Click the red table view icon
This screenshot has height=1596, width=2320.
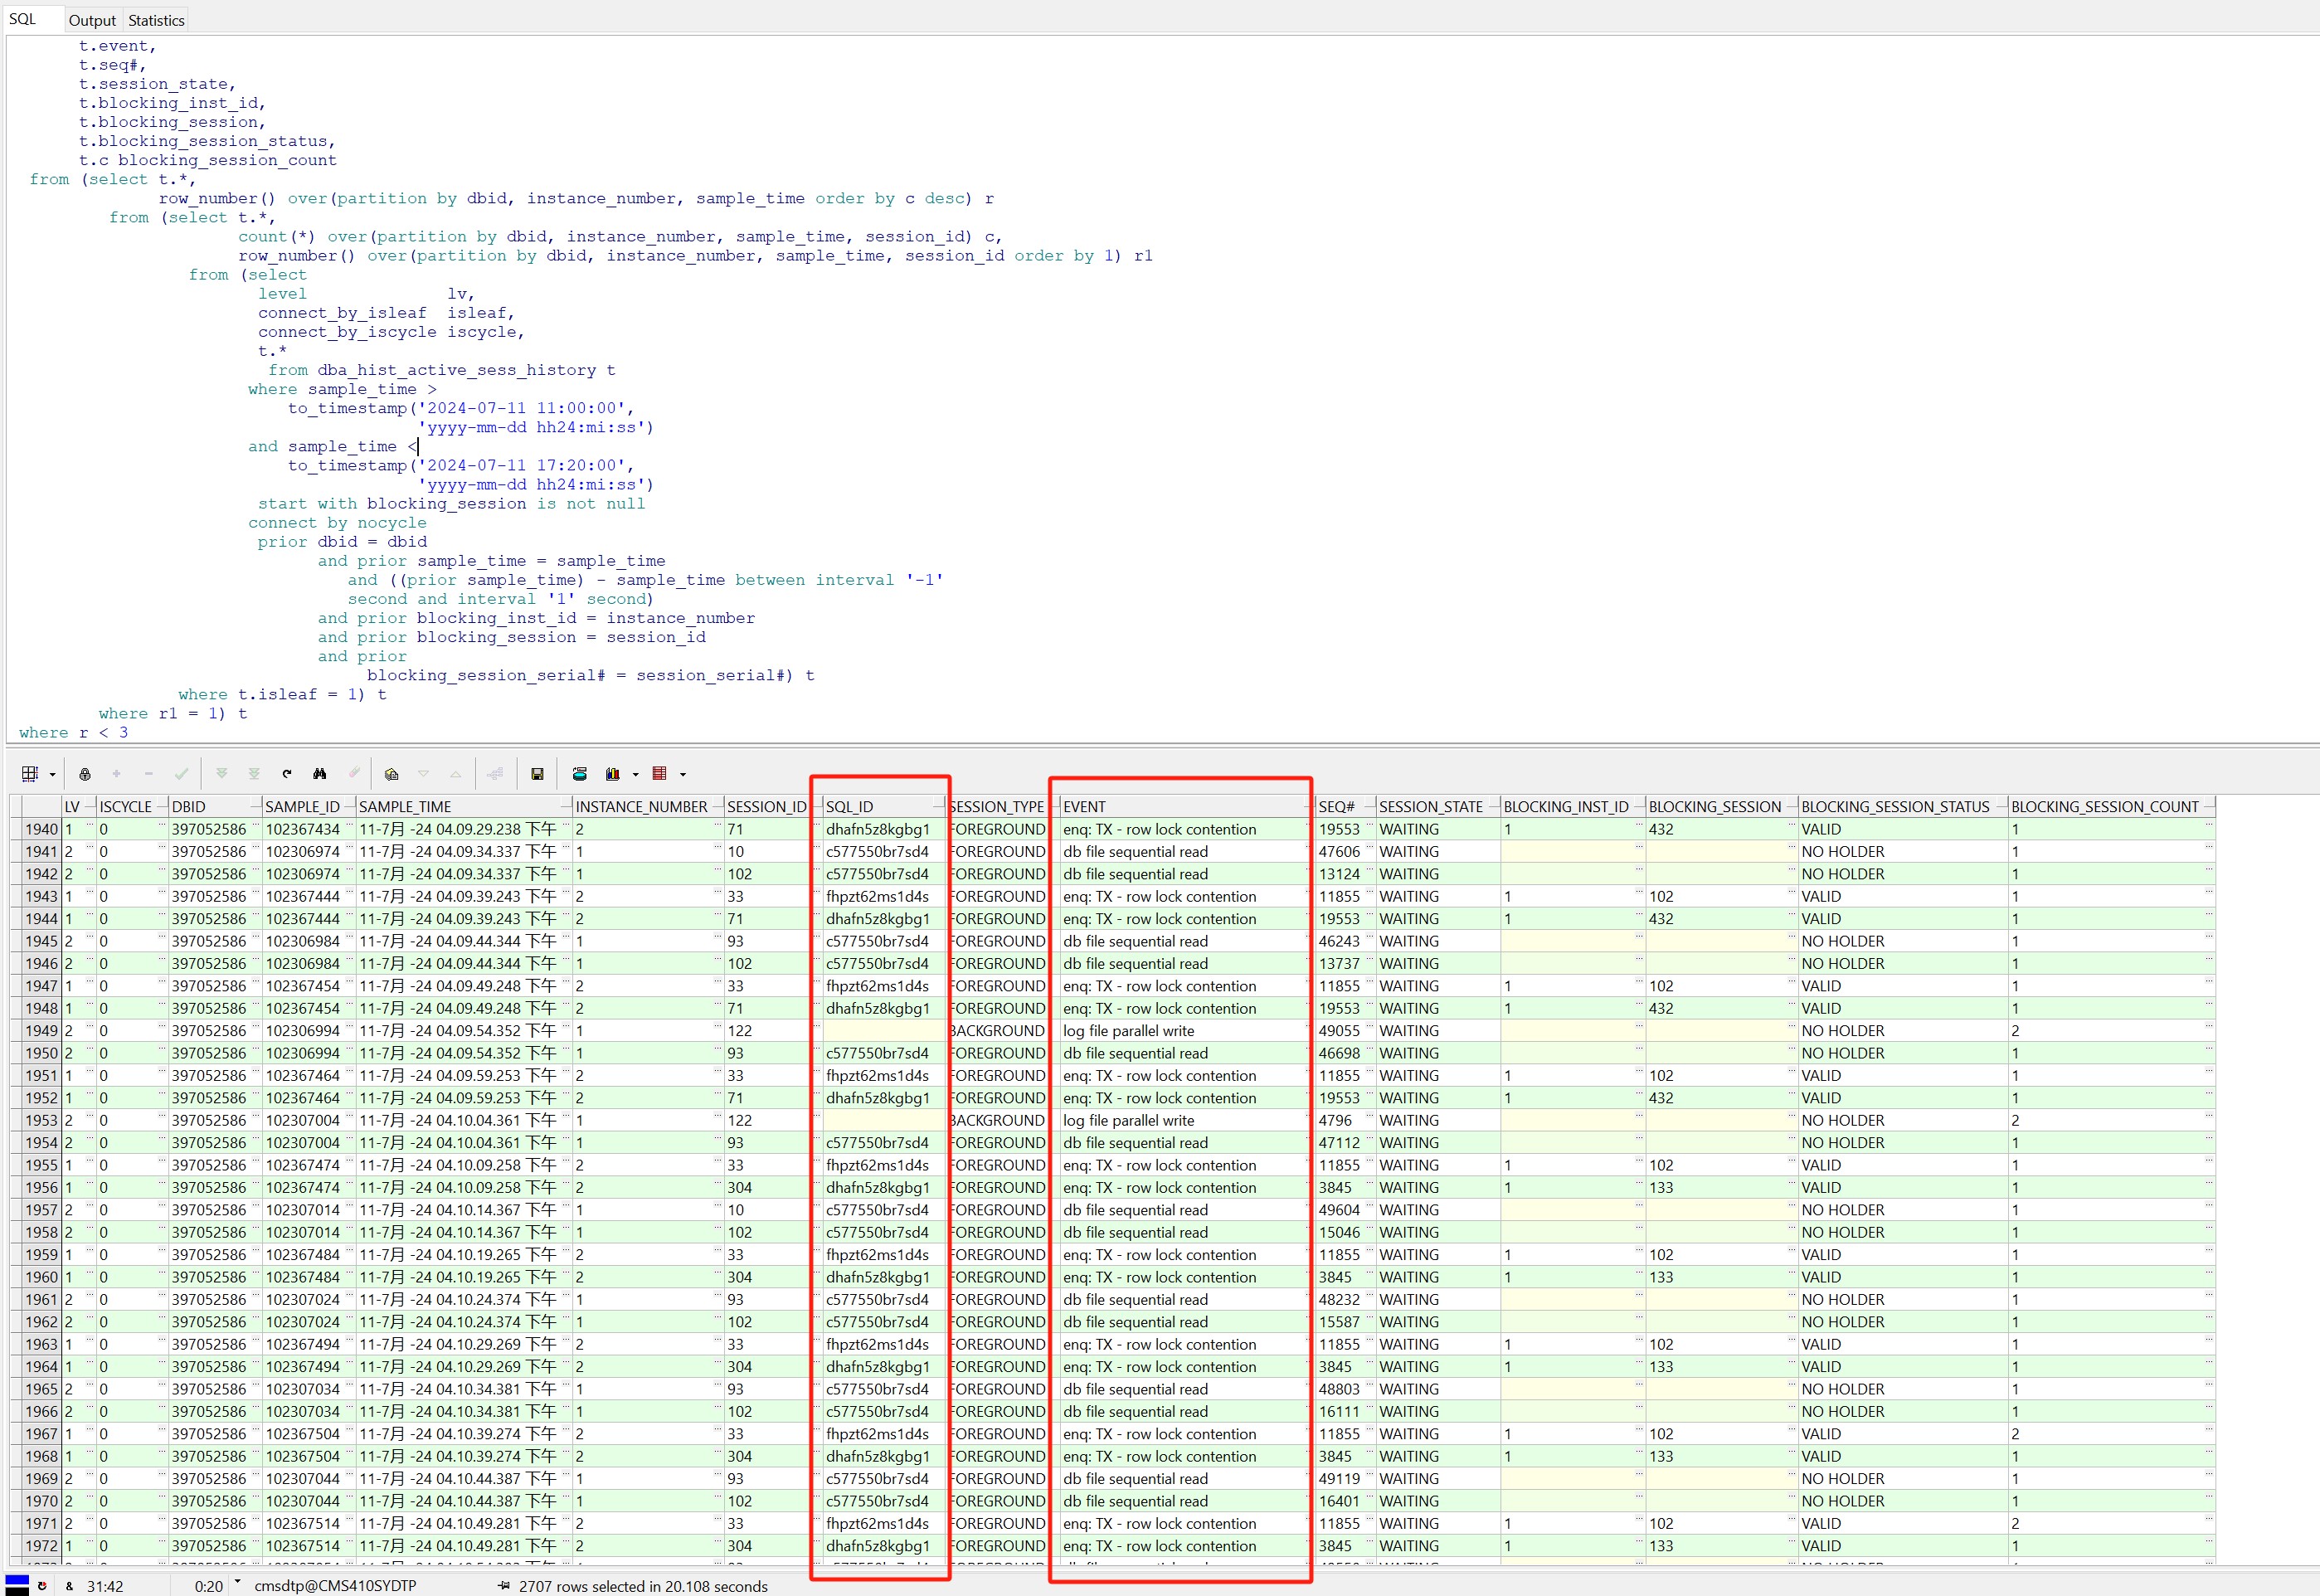(x=659, y=774)
